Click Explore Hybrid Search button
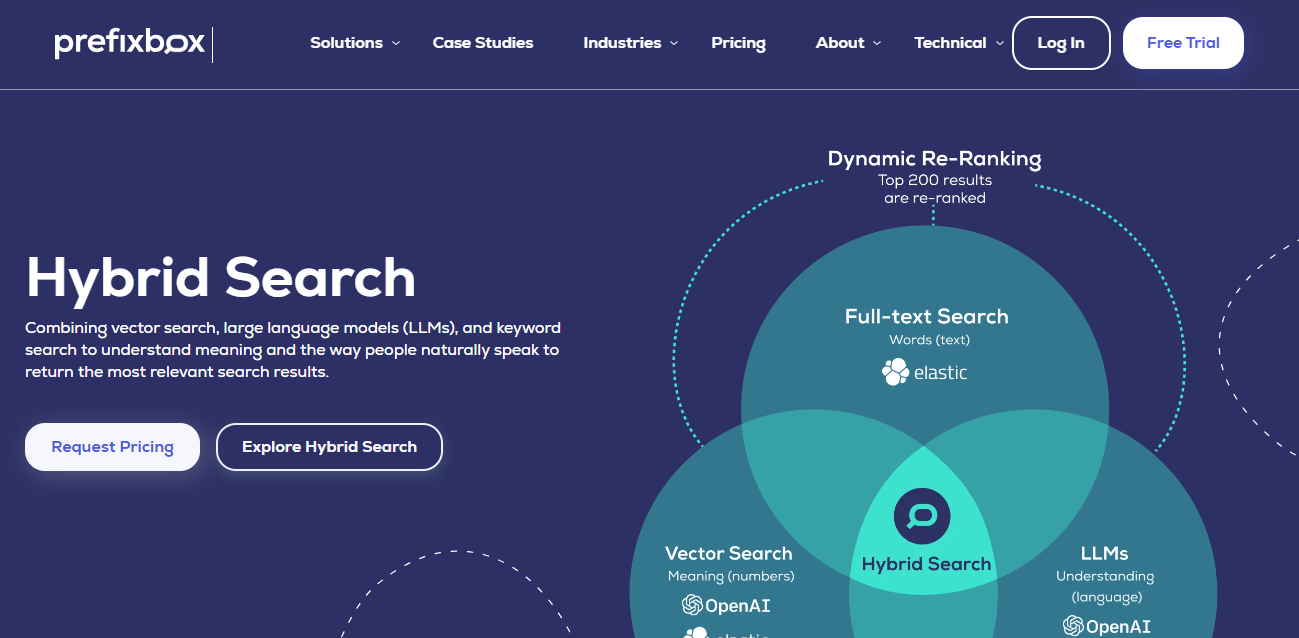1299x638 pixels. [329, 447]
